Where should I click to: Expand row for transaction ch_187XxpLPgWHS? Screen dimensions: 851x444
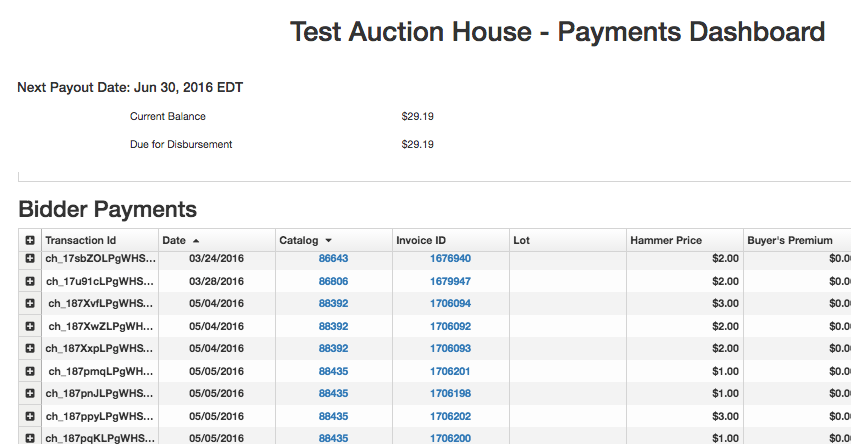pyautogui.click(x=30, y=349)
